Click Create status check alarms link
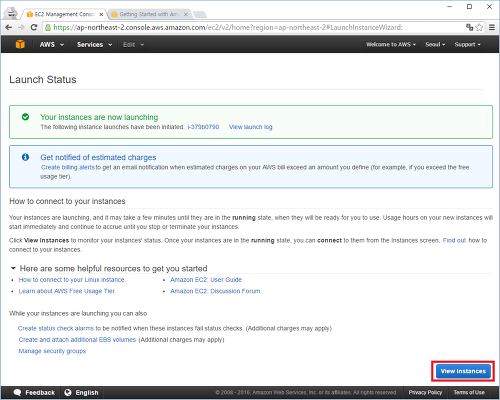Screen dimensions: 500x400 click(56, 328)
